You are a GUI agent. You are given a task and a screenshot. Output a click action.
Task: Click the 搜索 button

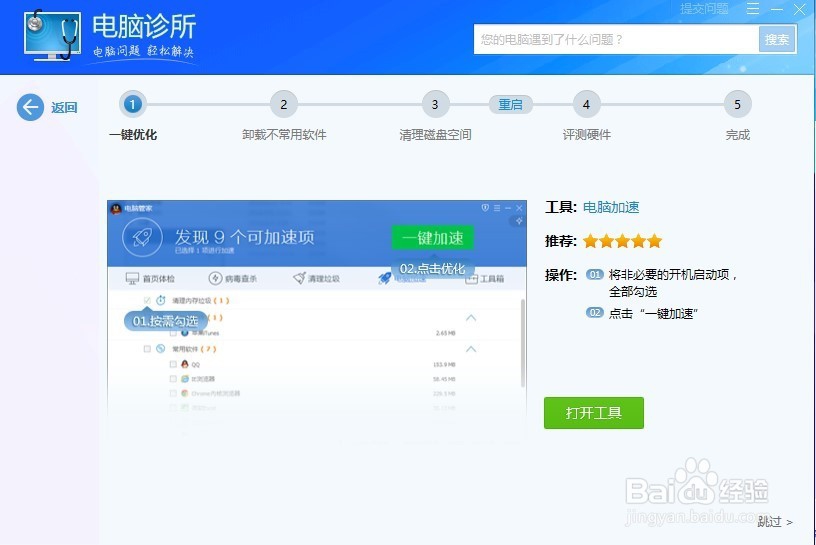(x=777, y=40)
